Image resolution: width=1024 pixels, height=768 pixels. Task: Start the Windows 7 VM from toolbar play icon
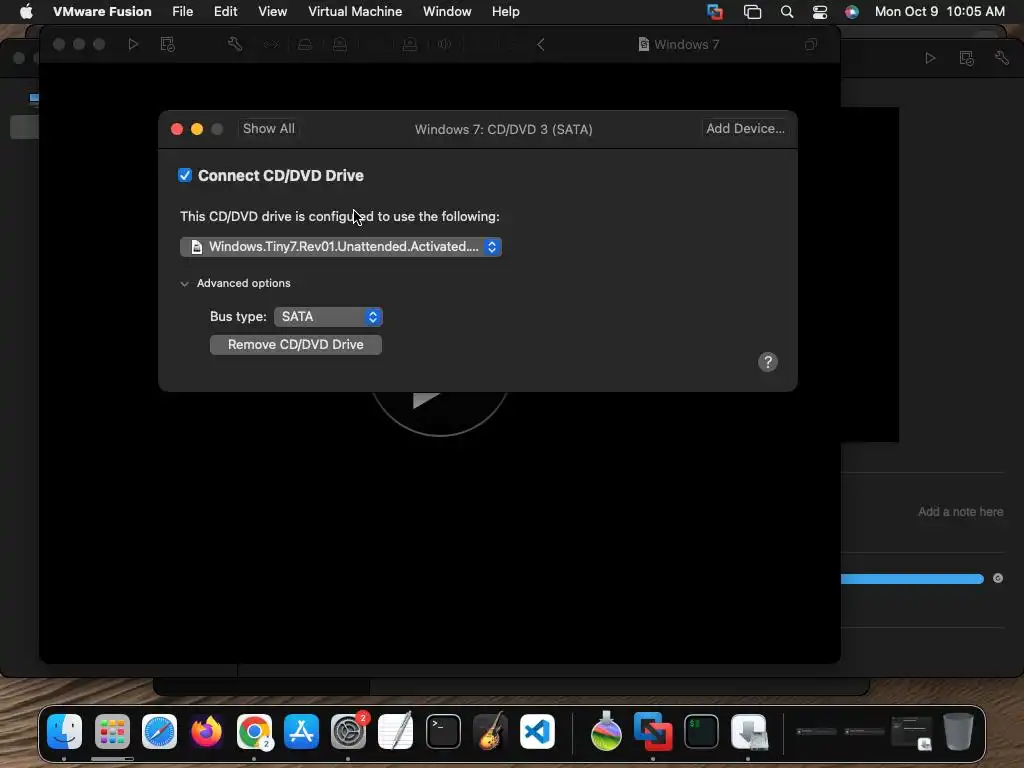(x=133, y=44)
